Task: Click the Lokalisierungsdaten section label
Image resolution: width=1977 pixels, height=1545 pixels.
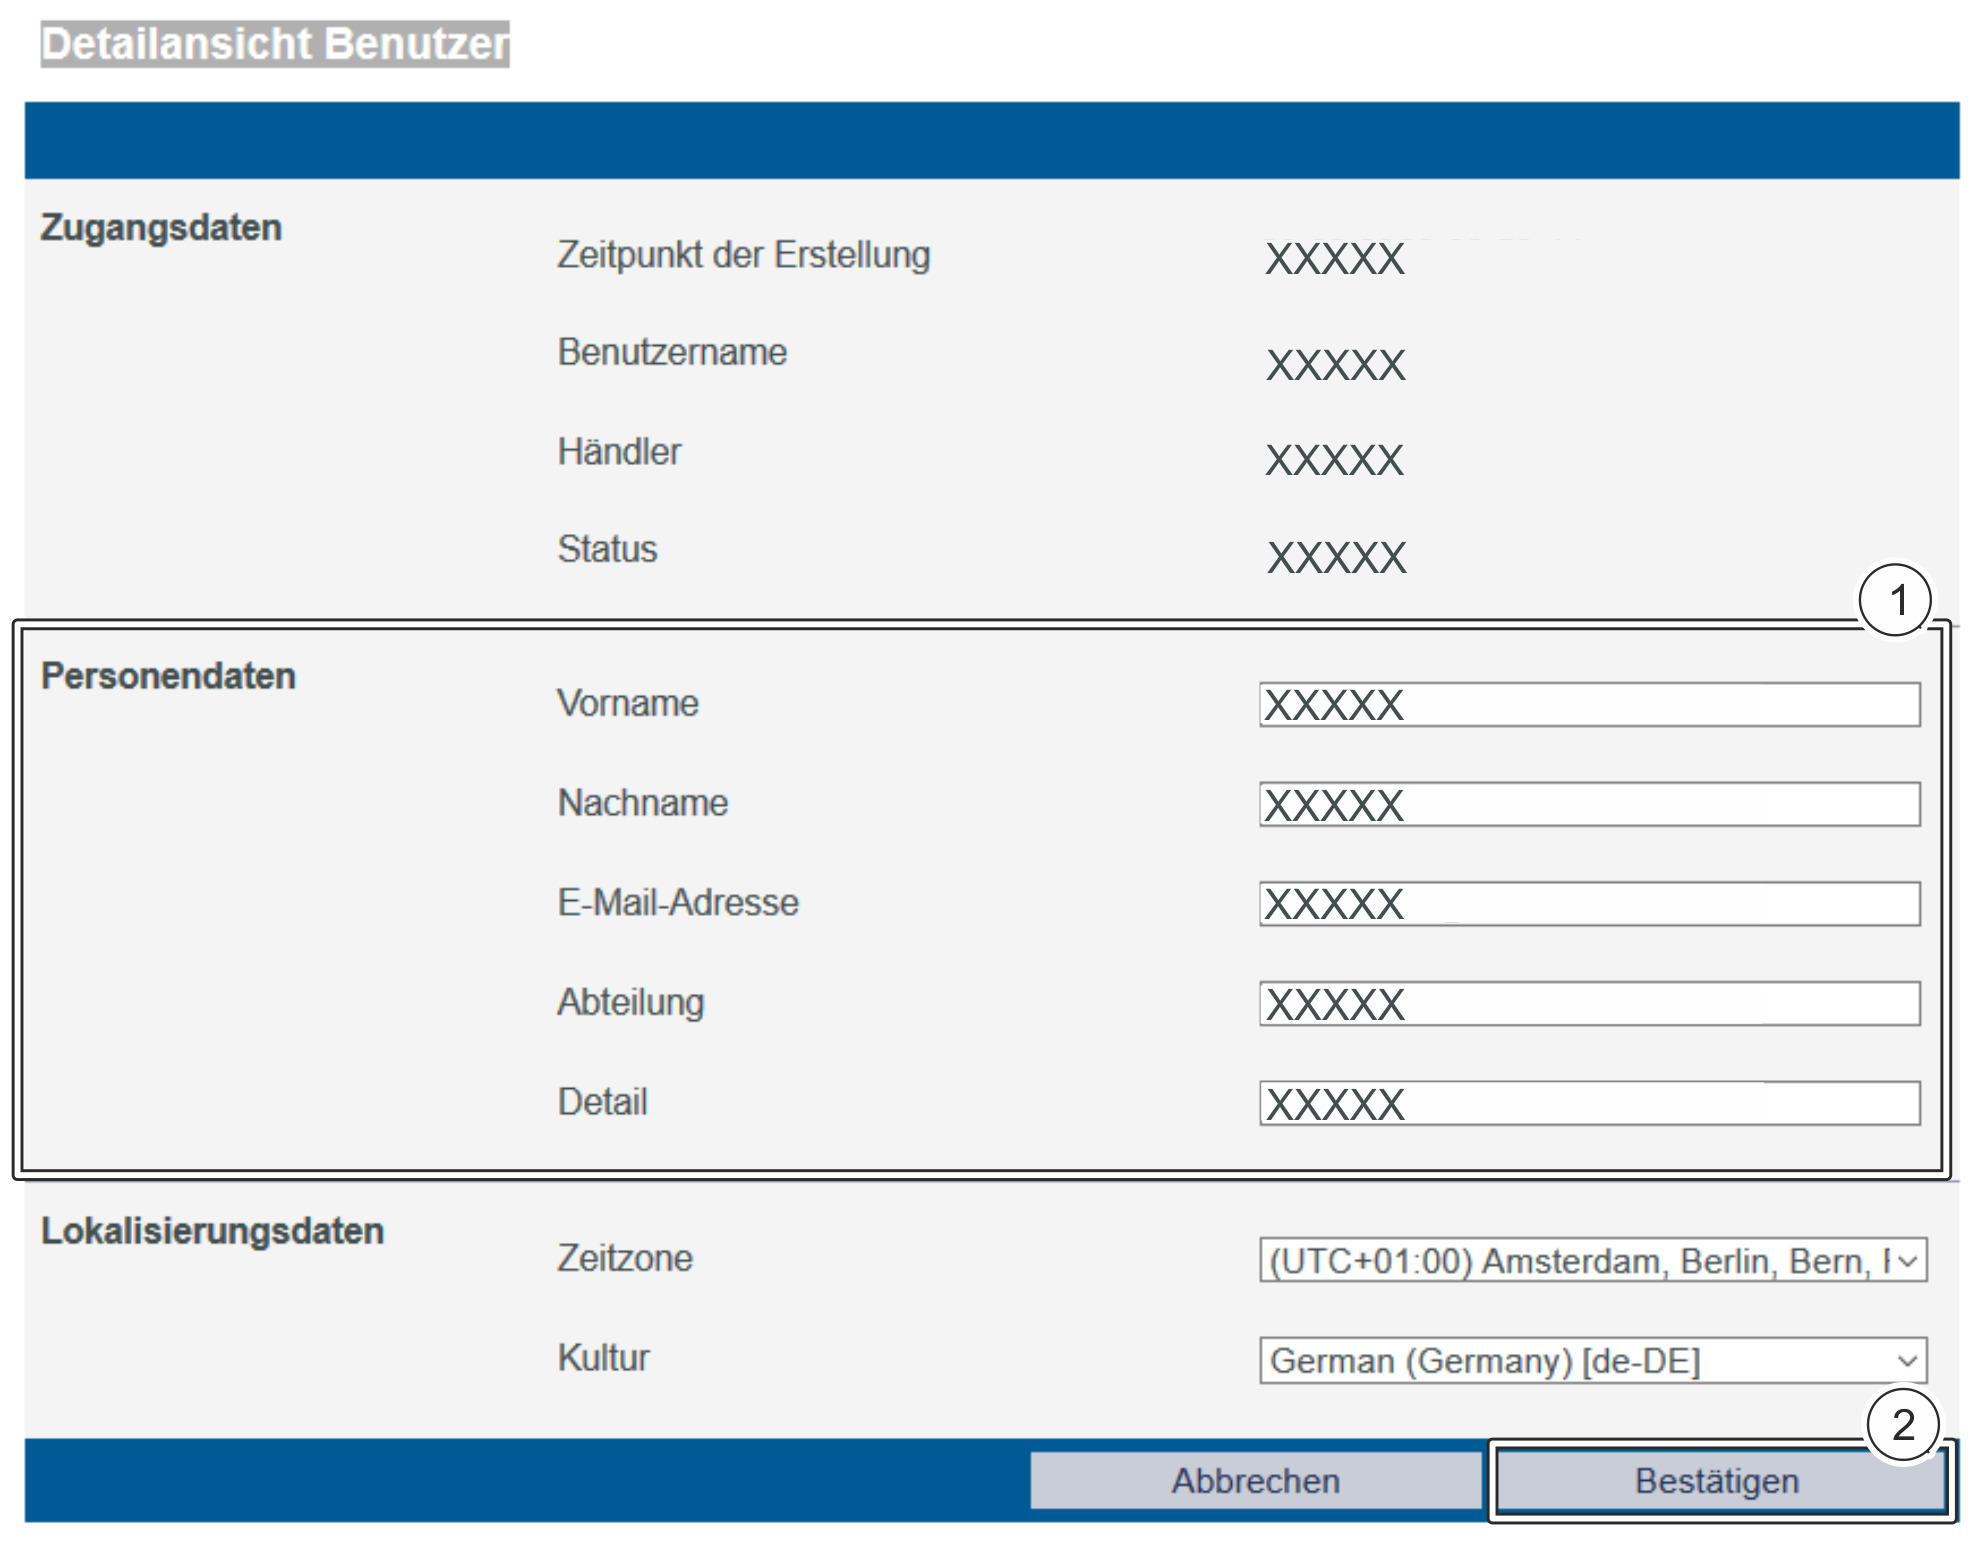Action: pos(212,1231)
